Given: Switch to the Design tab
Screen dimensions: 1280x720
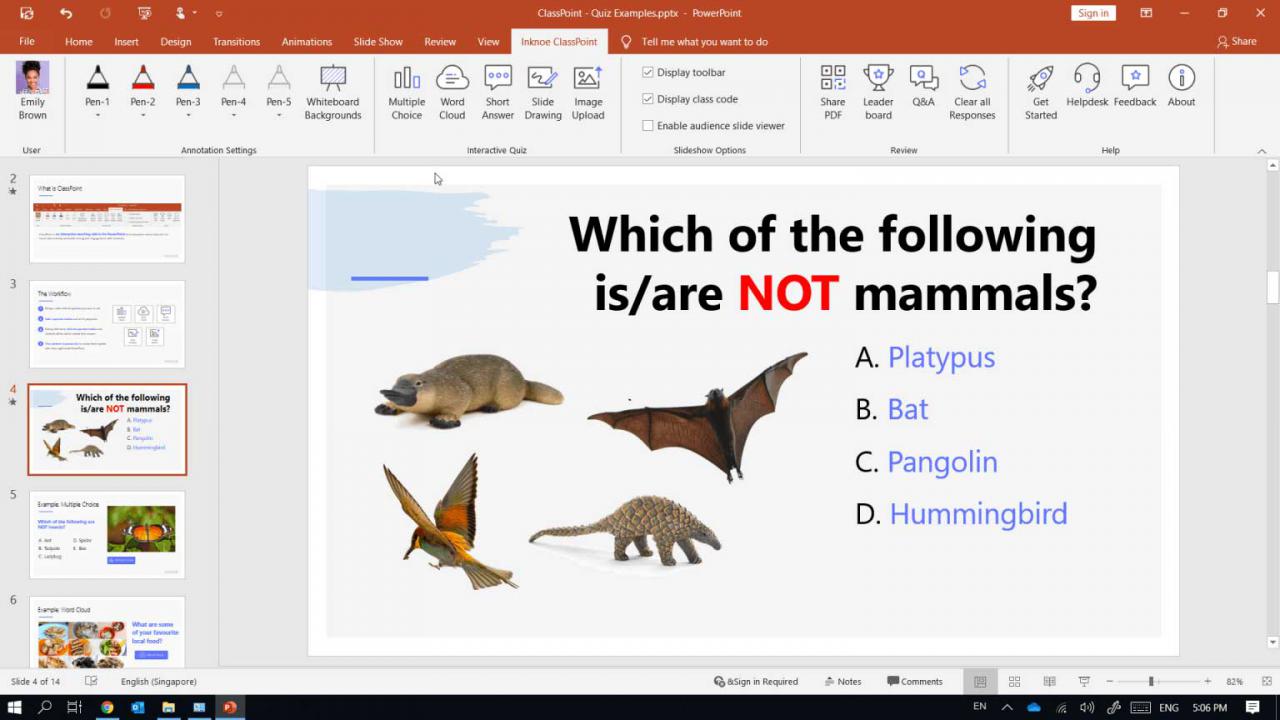Looking at the screenshot, I should pos(176,42).
